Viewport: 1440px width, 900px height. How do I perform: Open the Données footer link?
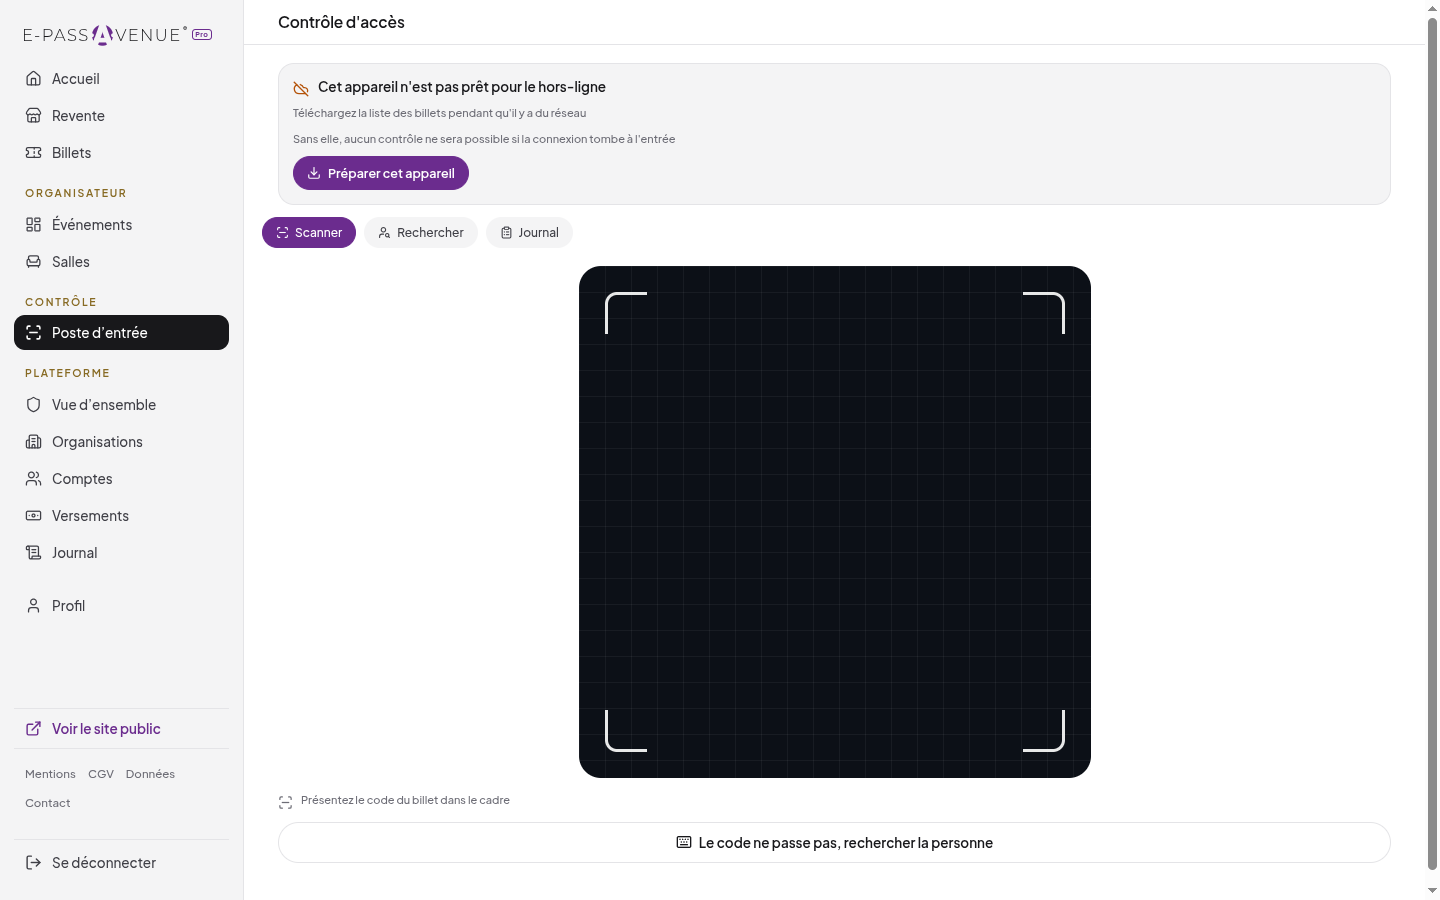pyautogui.click(x=150, y=774)
